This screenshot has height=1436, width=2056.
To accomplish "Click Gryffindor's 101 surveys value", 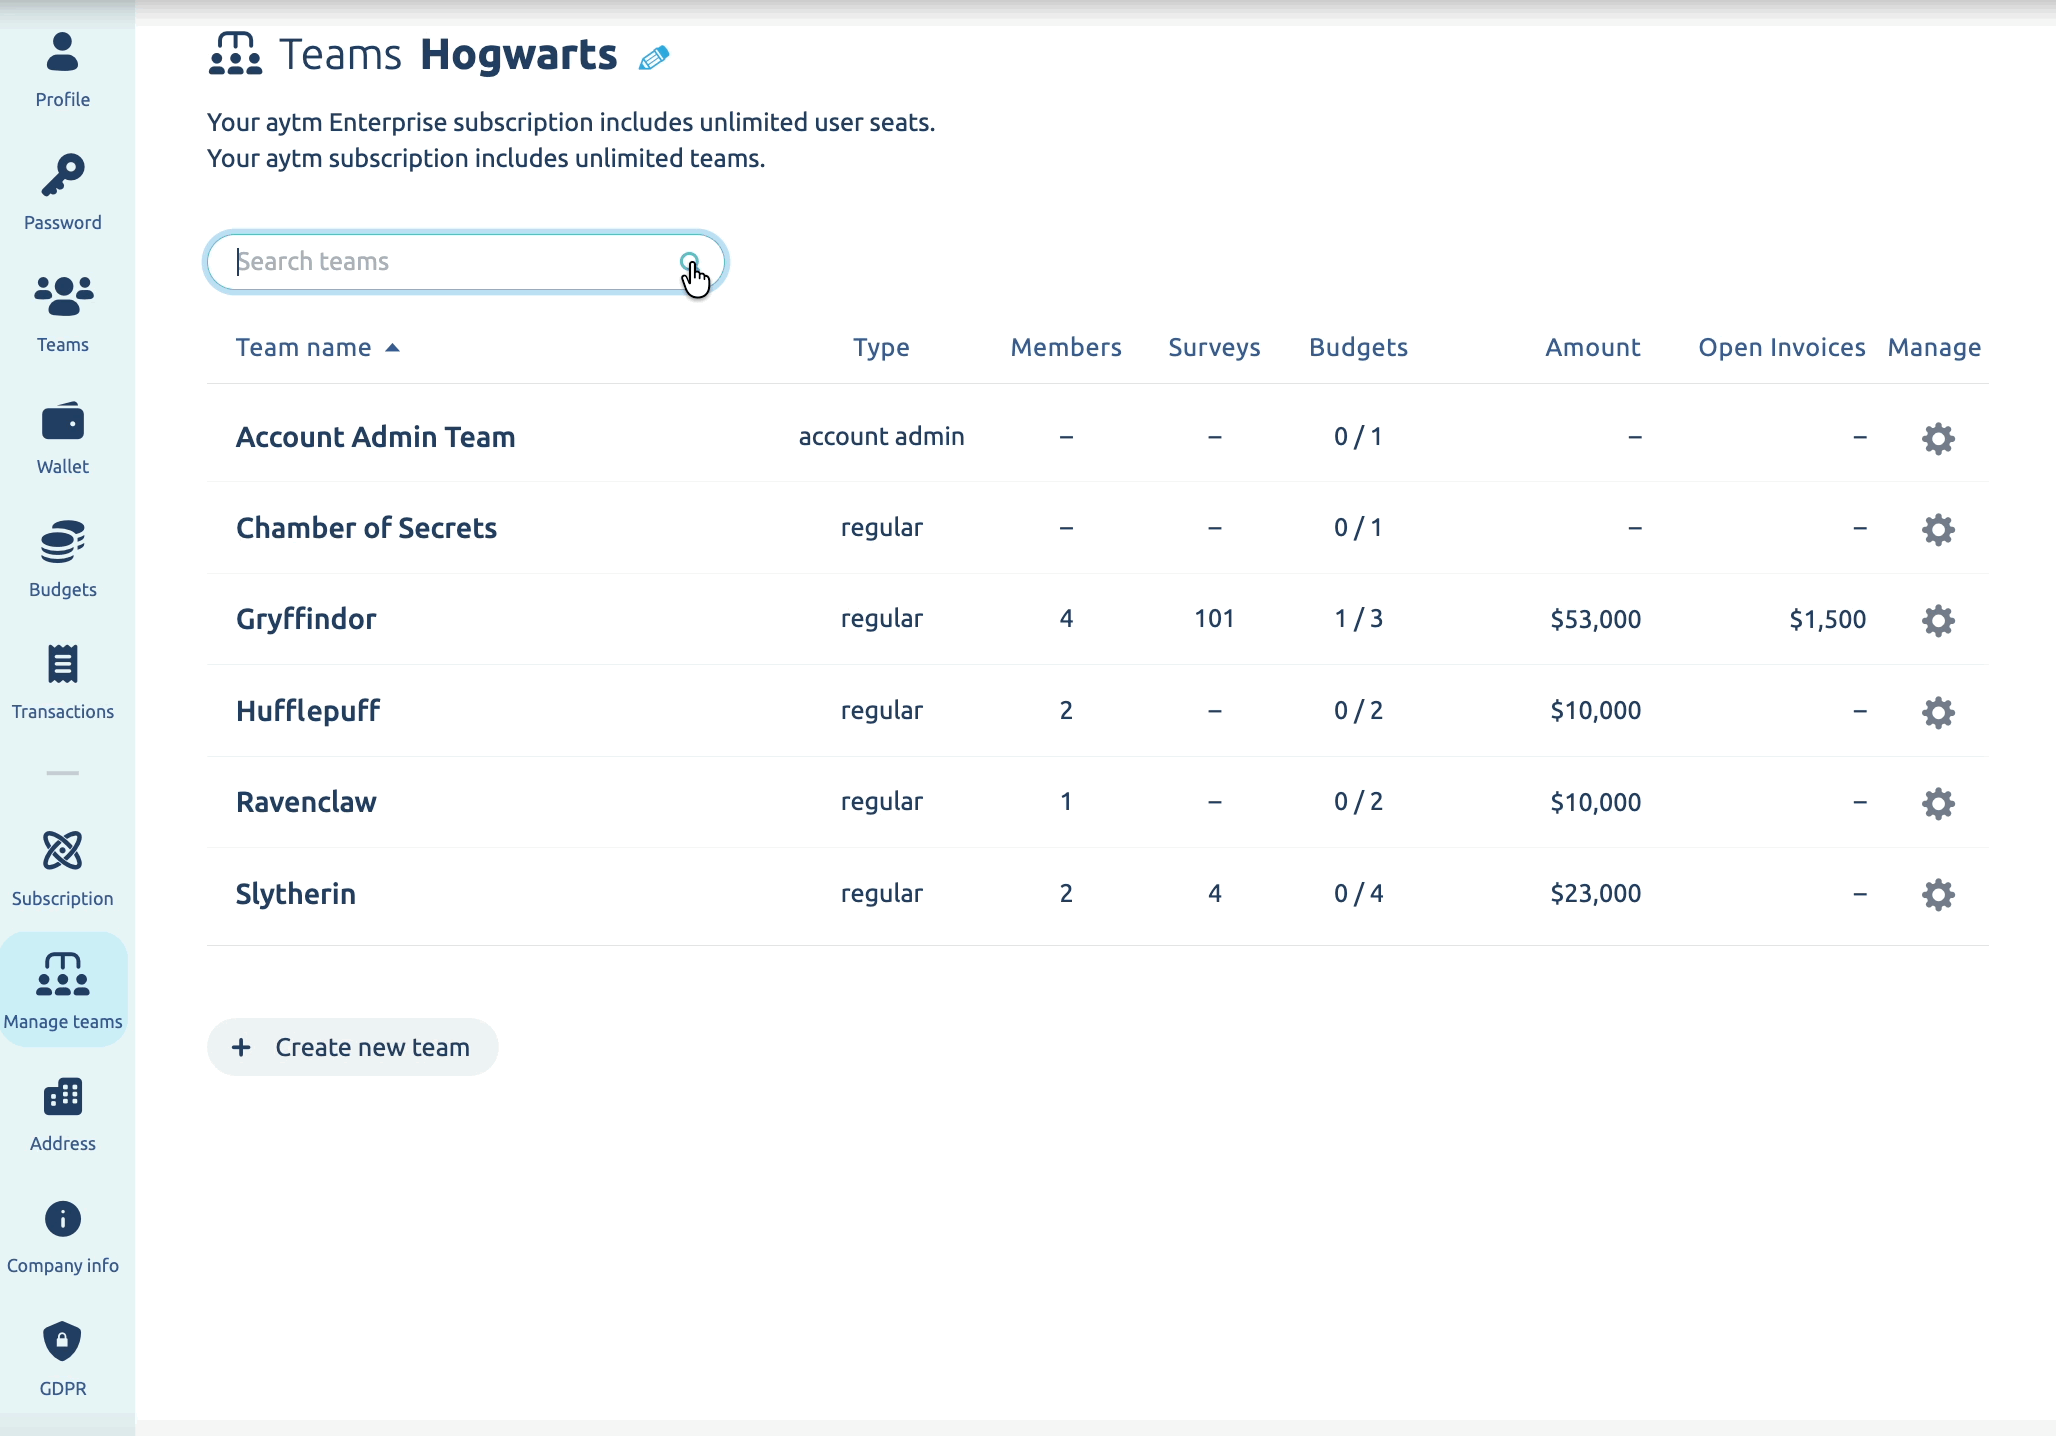I will pyautogui.click(x=1214, y=619).
